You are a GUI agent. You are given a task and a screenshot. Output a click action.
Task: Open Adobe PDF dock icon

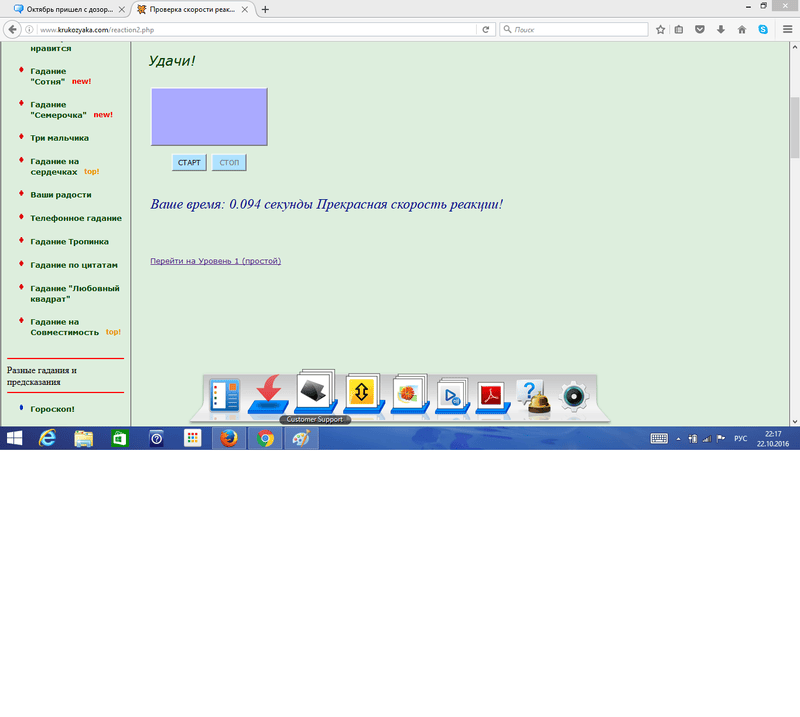tap(492, 397)
